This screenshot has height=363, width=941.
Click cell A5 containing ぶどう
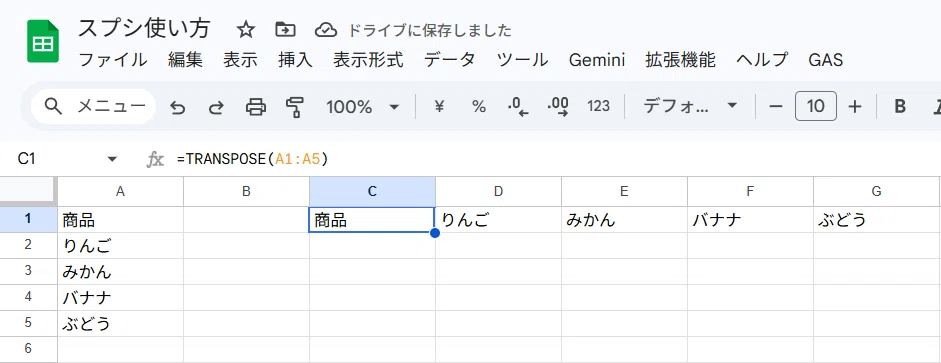click(x=121, y=323)
